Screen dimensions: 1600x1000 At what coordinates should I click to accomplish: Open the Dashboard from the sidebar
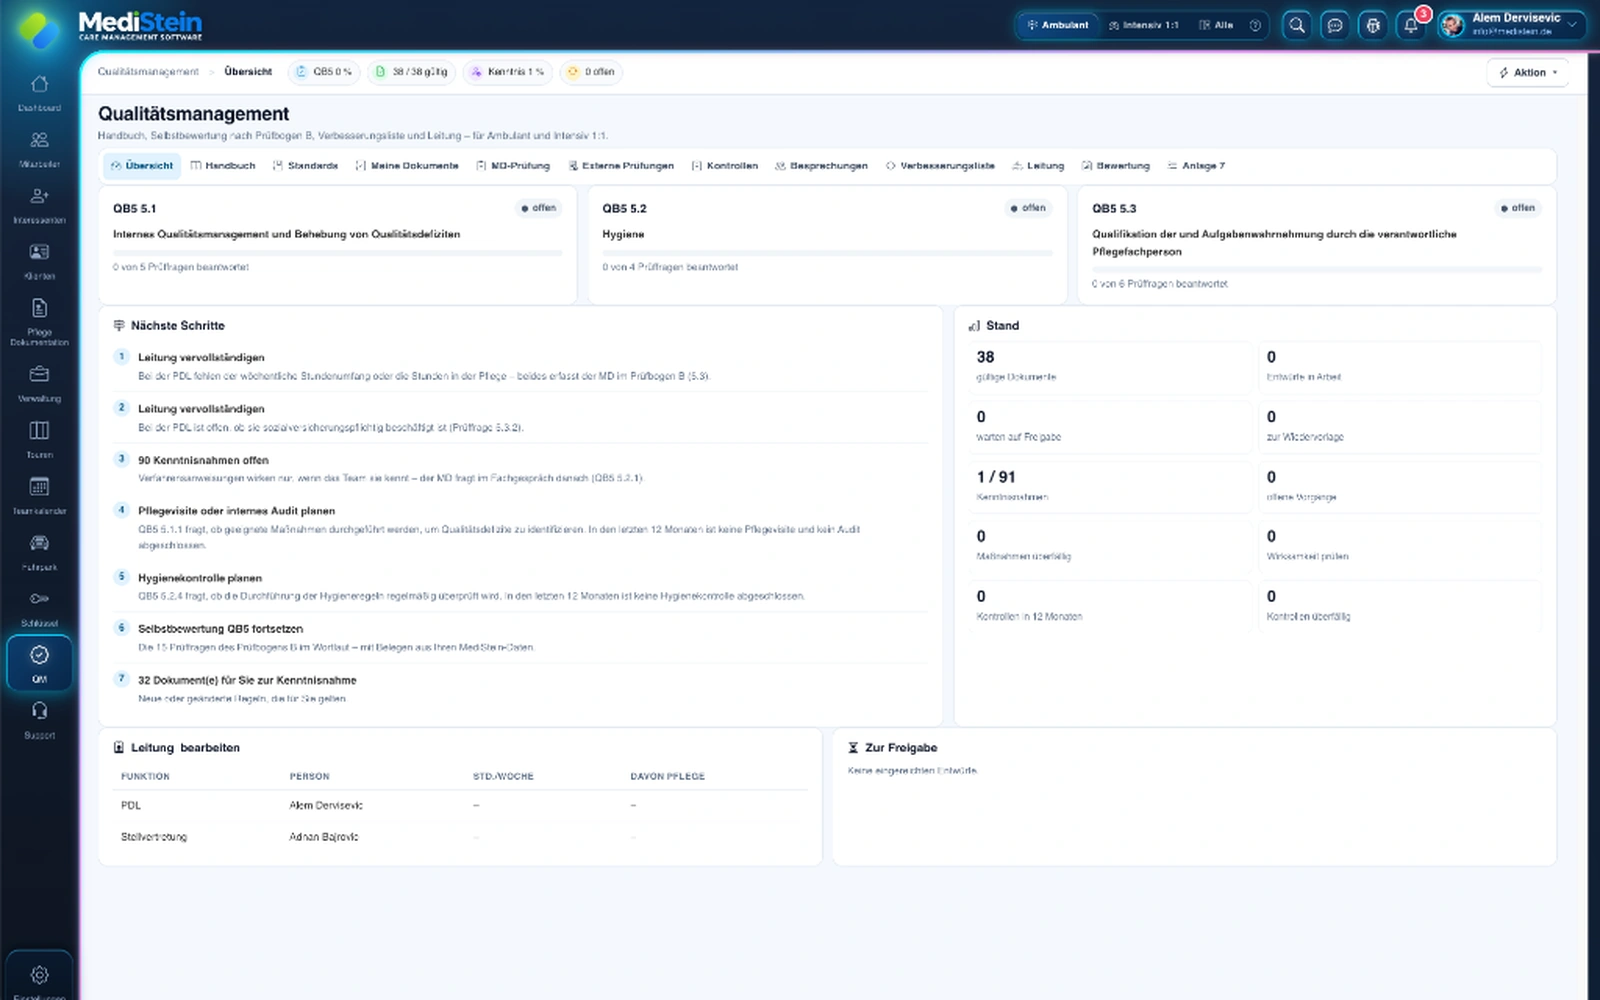(x=39, y=93)
